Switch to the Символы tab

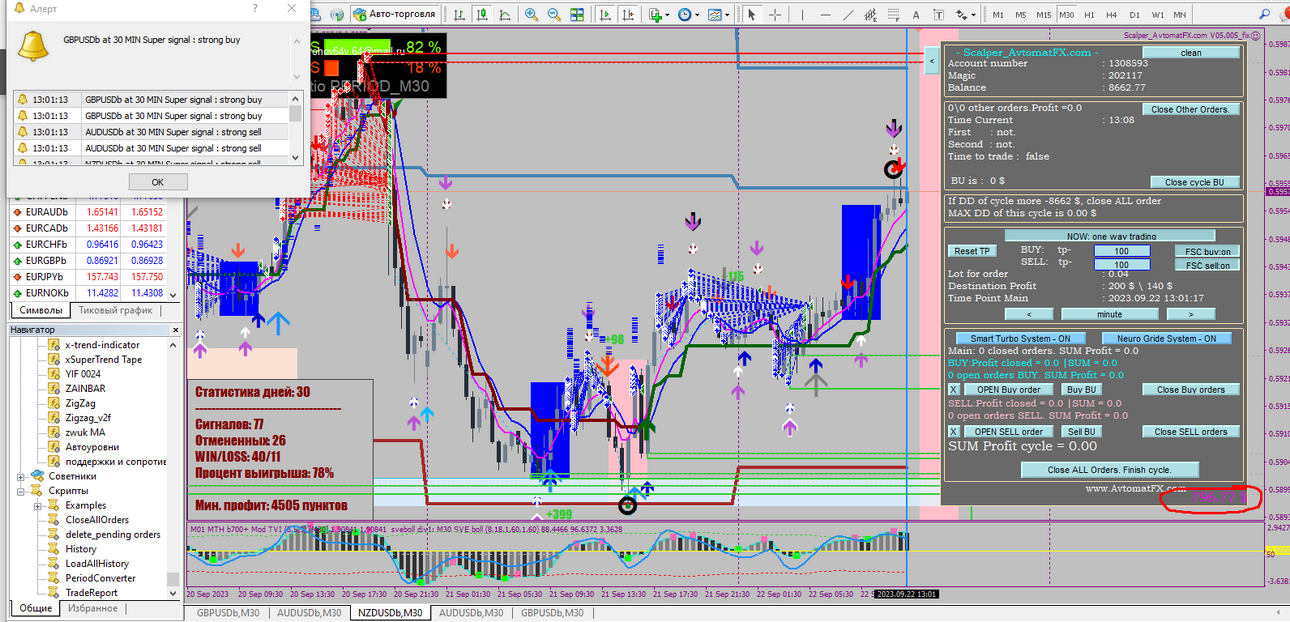[41, 310]
